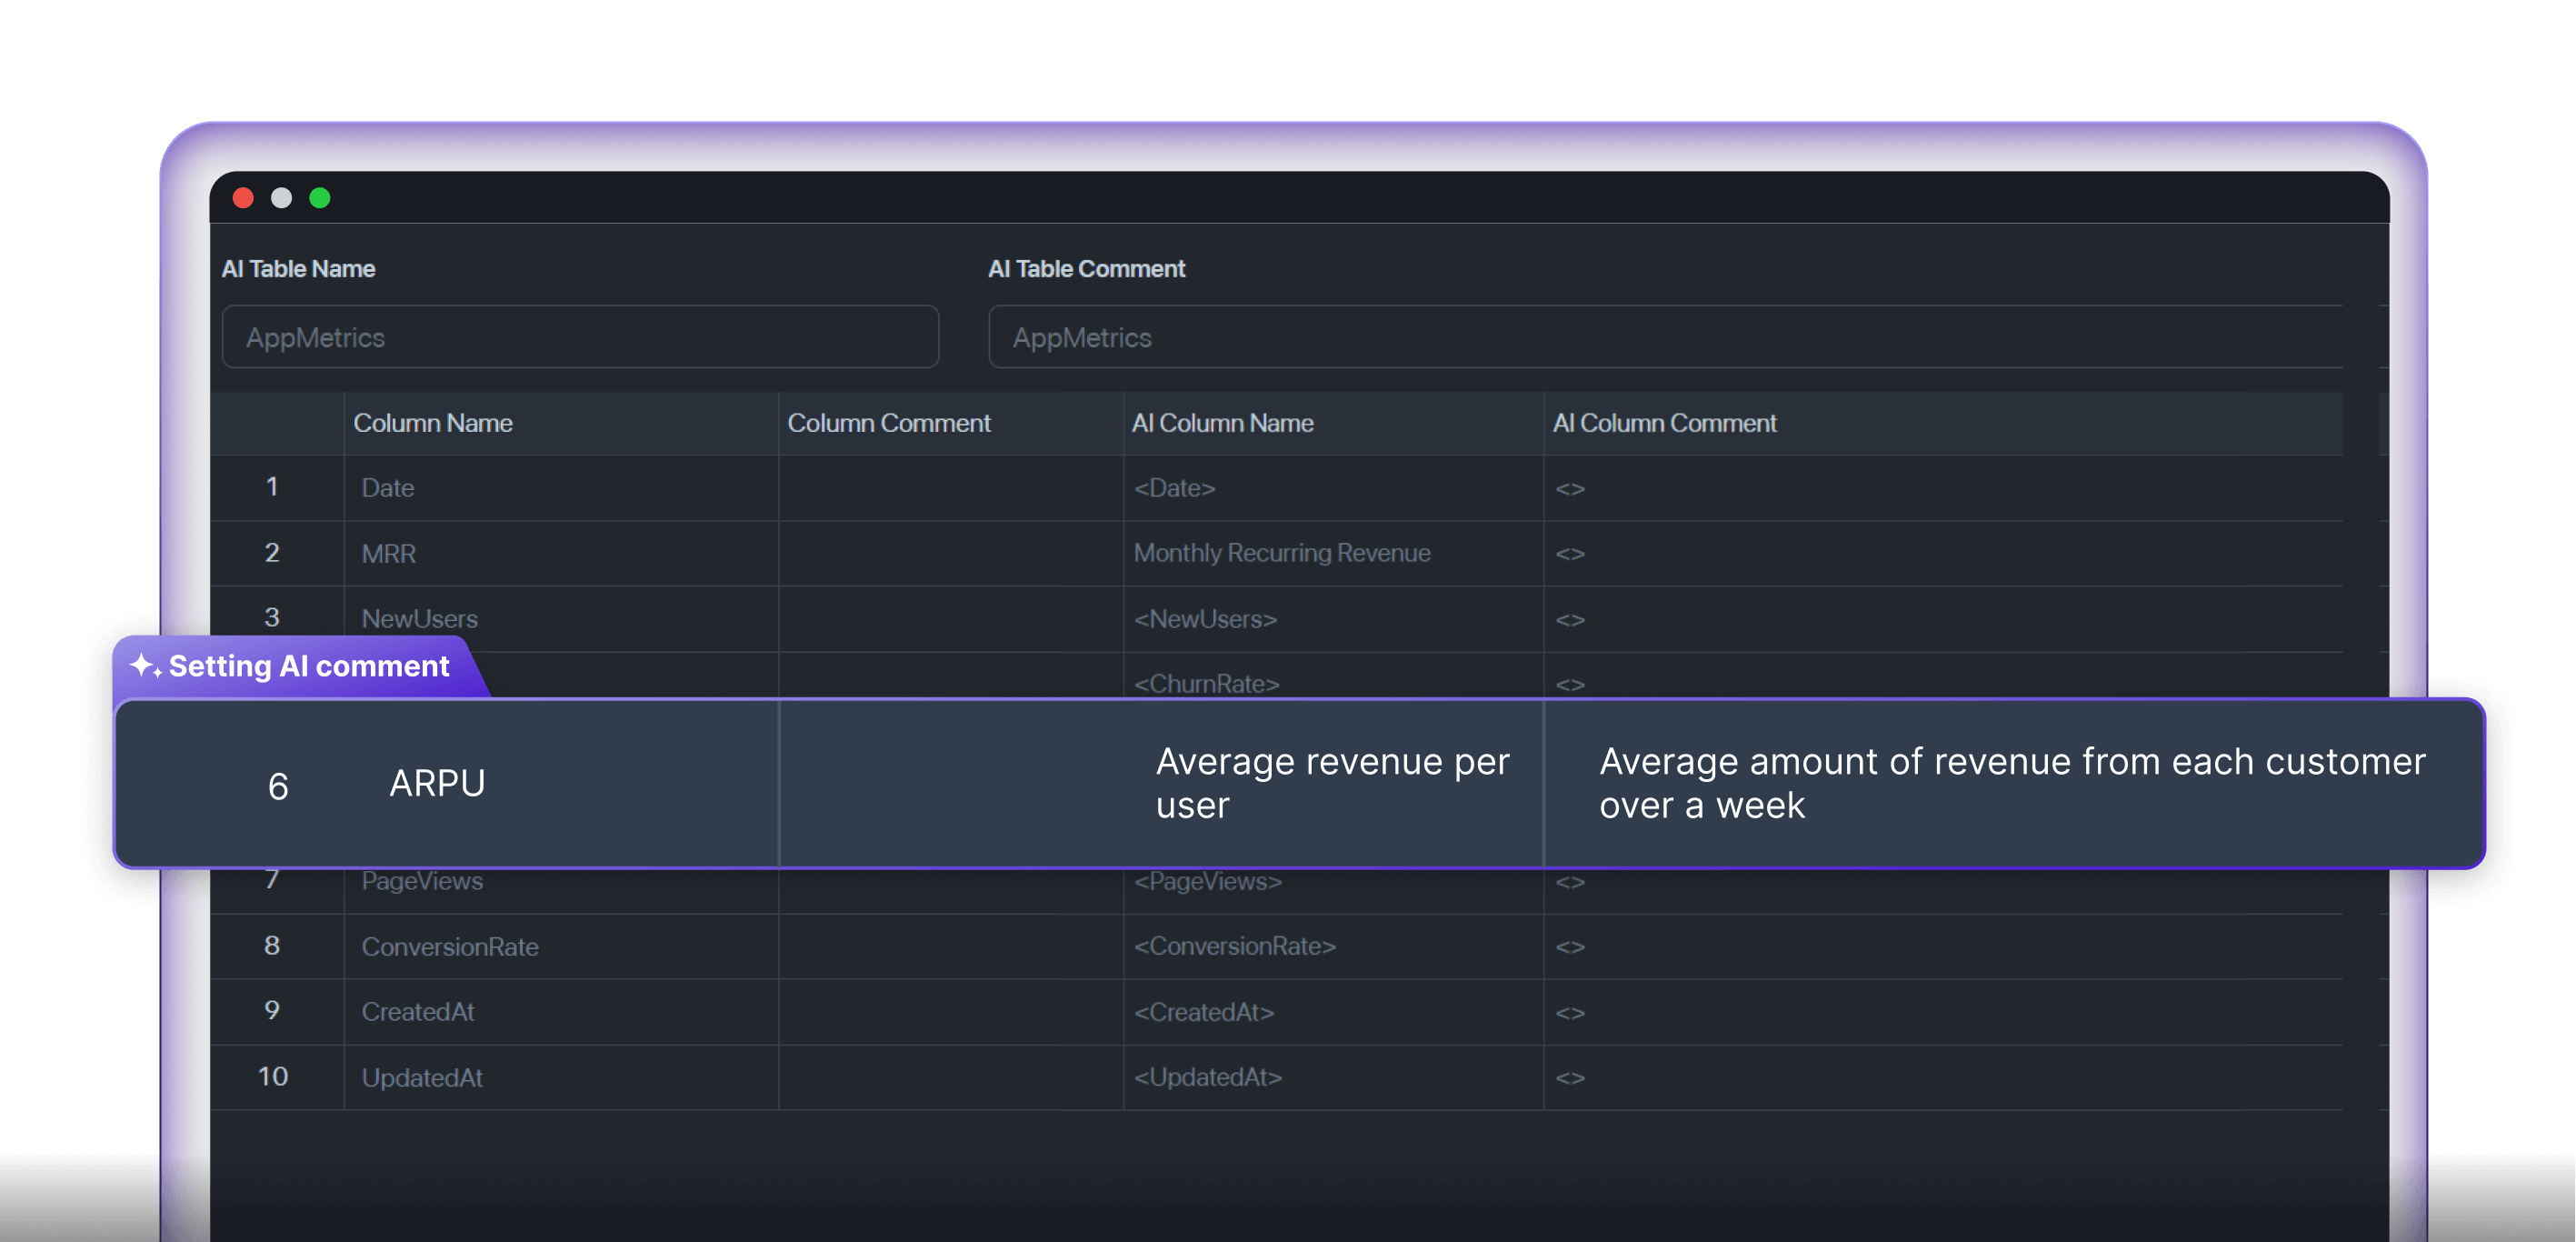Click row number 10
Screen dimensions: 2576x1242
coord(272,1076)
